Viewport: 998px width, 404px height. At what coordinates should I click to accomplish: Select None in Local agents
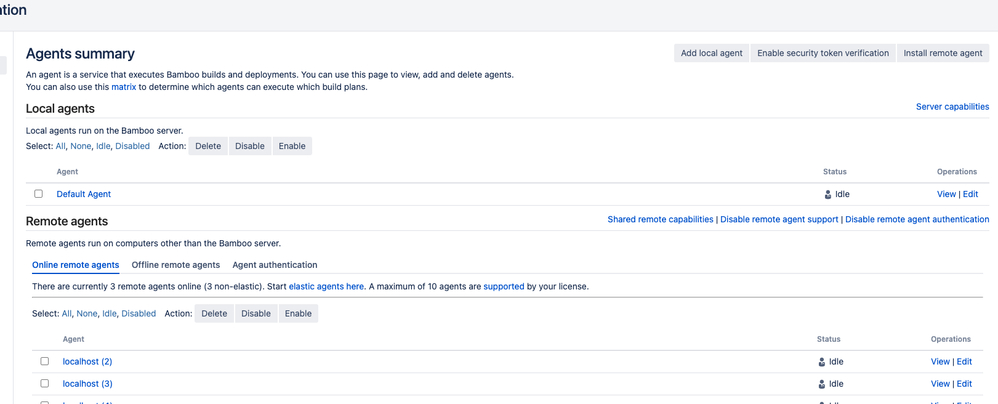click(81, 146)
